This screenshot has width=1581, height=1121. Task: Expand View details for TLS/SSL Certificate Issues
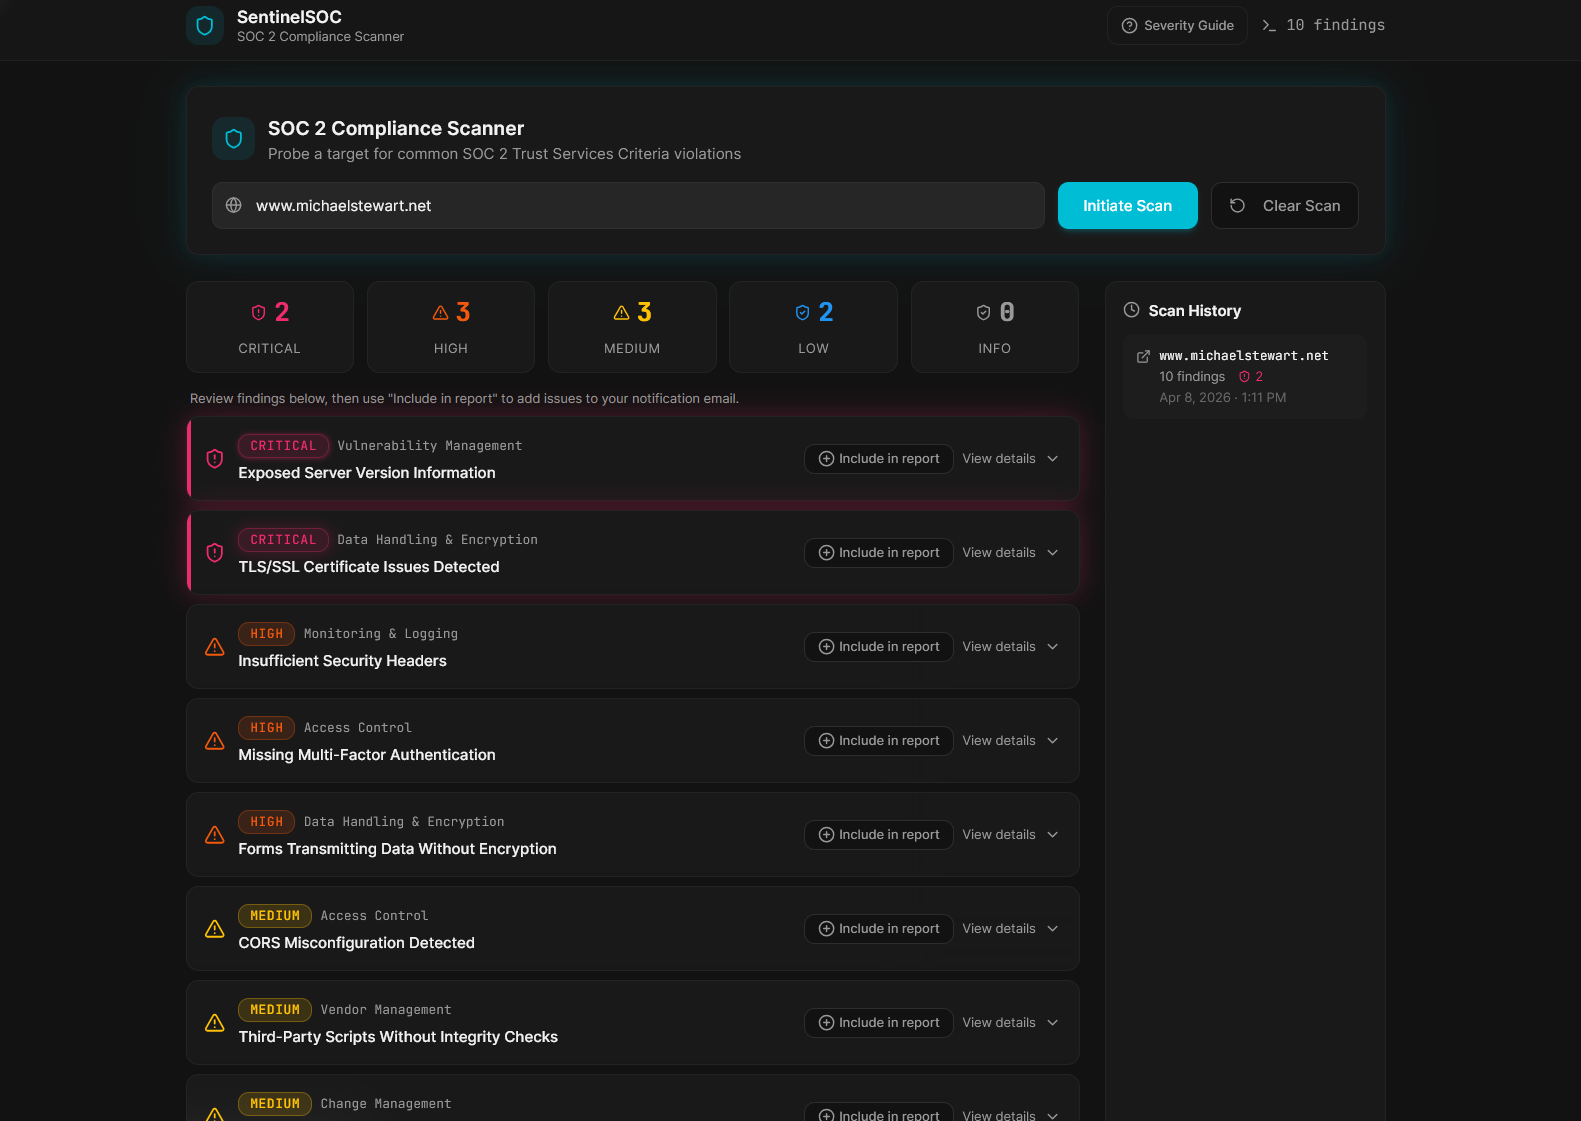1010,553
